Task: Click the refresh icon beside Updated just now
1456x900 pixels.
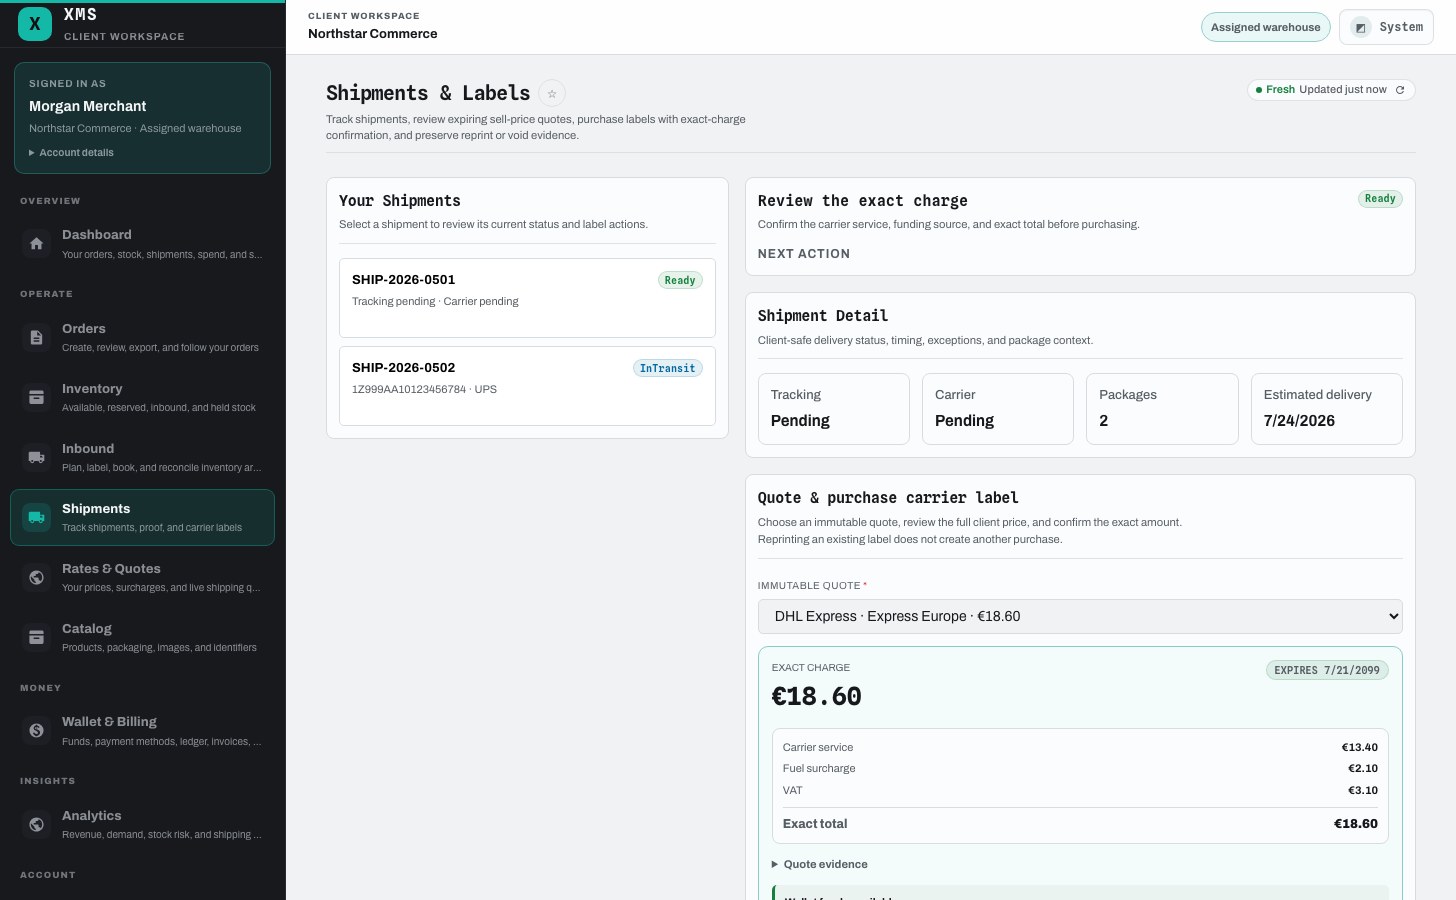Action: pyautogui.click(x=1400, y=90)
